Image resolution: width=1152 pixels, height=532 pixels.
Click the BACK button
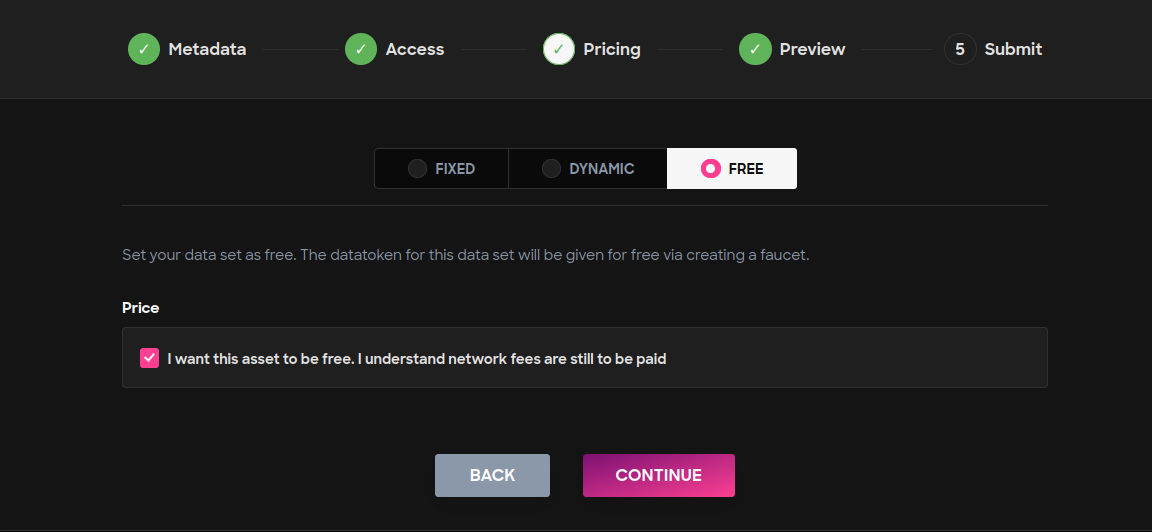[x=492, y=475]
